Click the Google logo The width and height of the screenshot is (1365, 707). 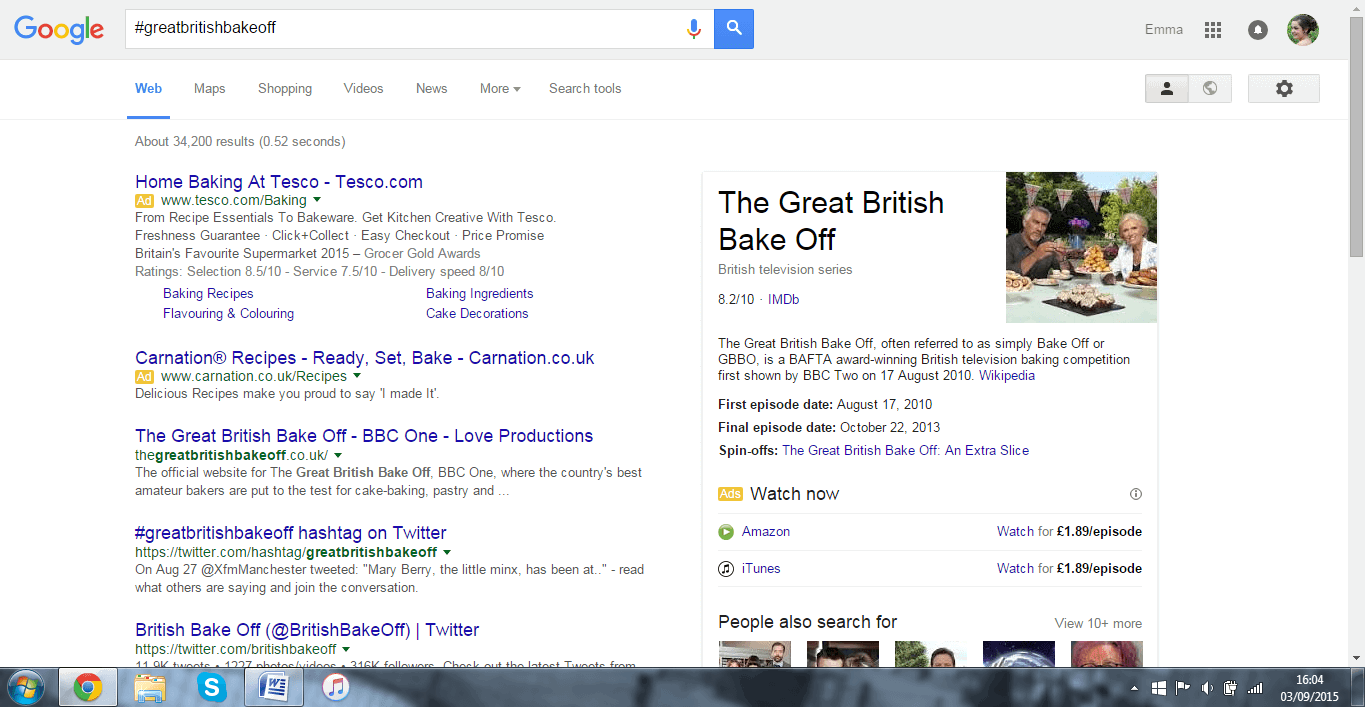click(x=59, y=29)
